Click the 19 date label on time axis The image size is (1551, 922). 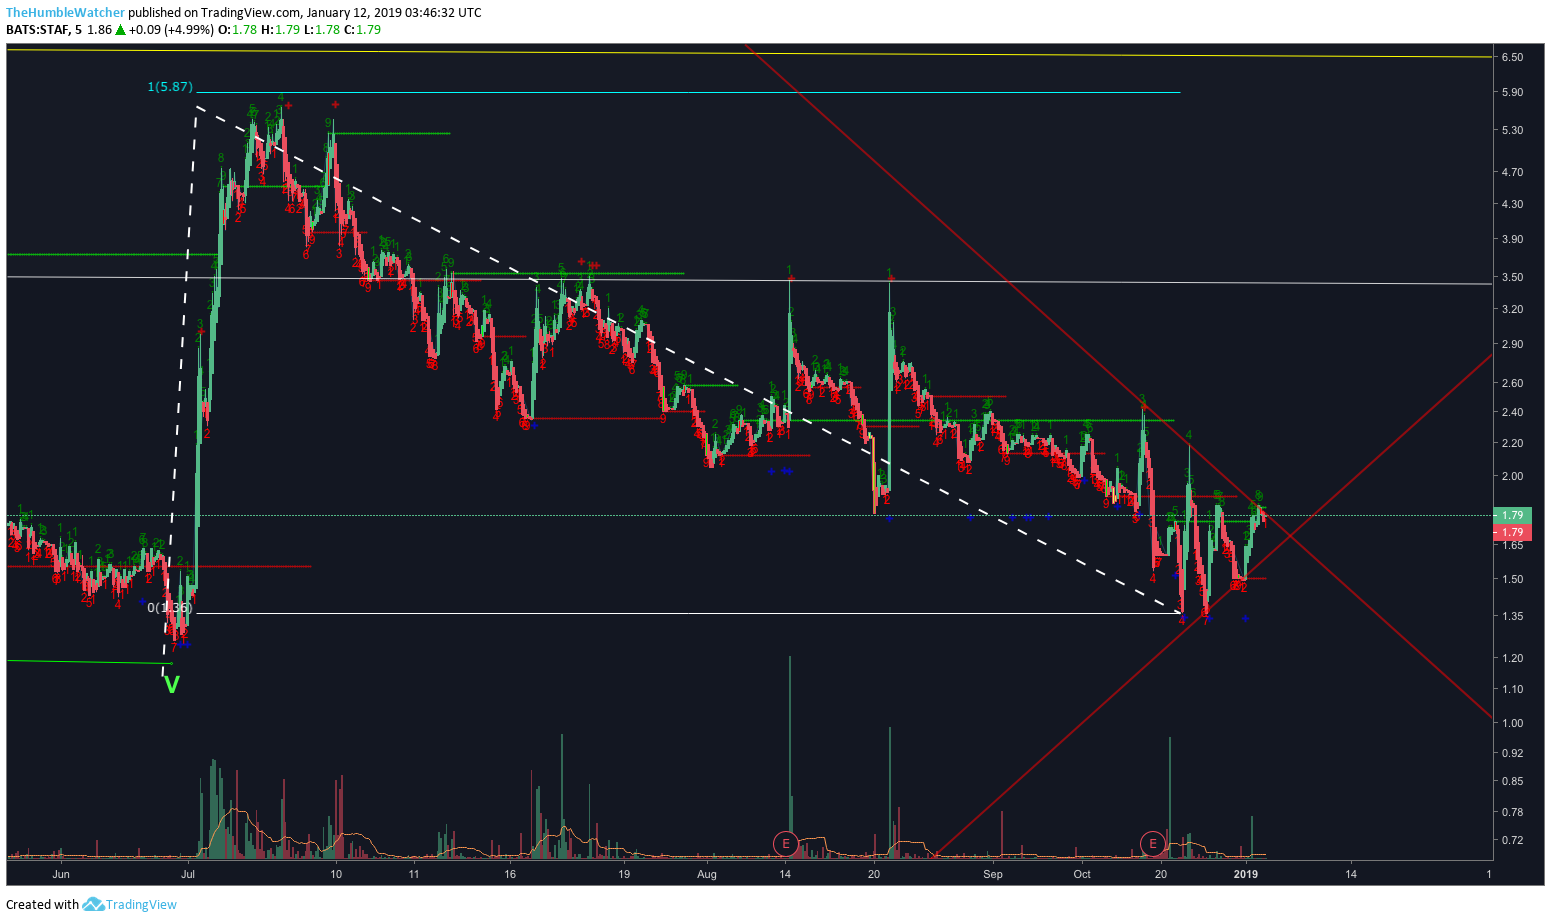pyautogui.click(x=624, y=875)
